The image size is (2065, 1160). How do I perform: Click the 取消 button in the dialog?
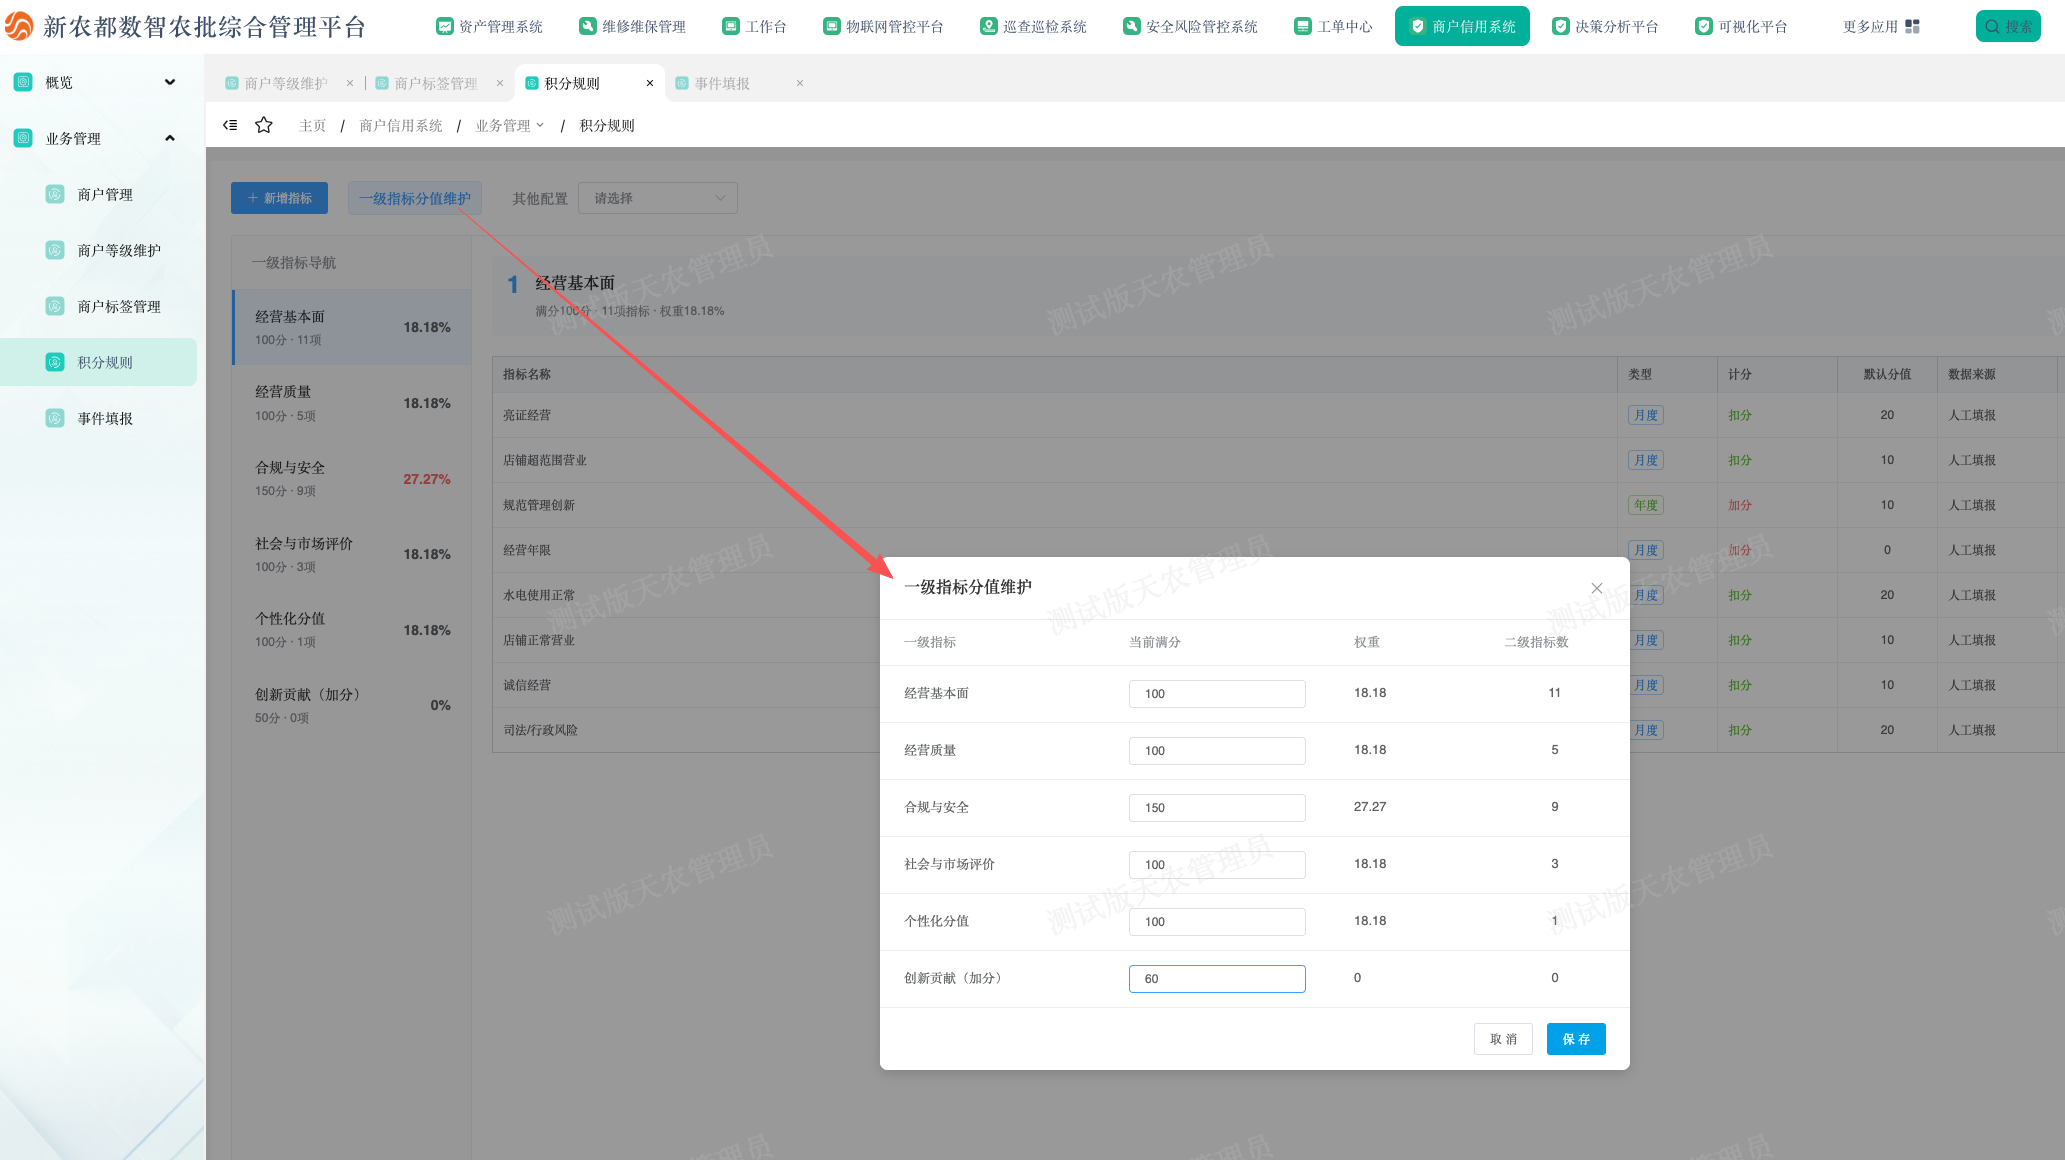(x=1503, y=1039)
